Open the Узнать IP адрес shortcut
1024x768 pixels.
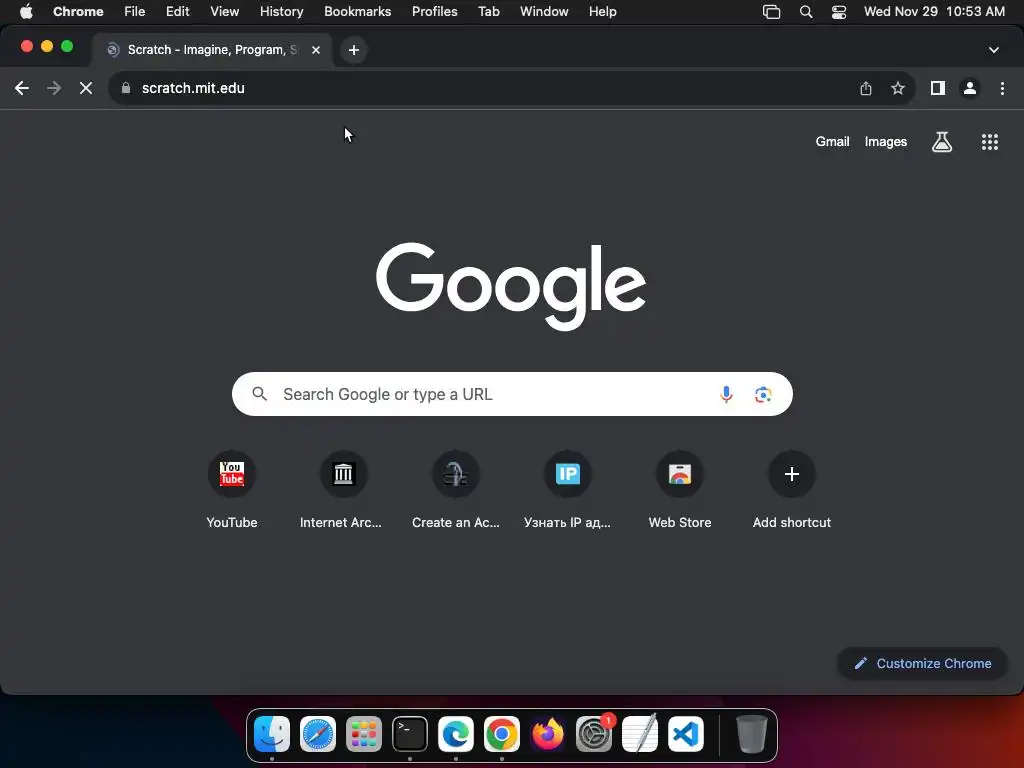pos(568,490)
